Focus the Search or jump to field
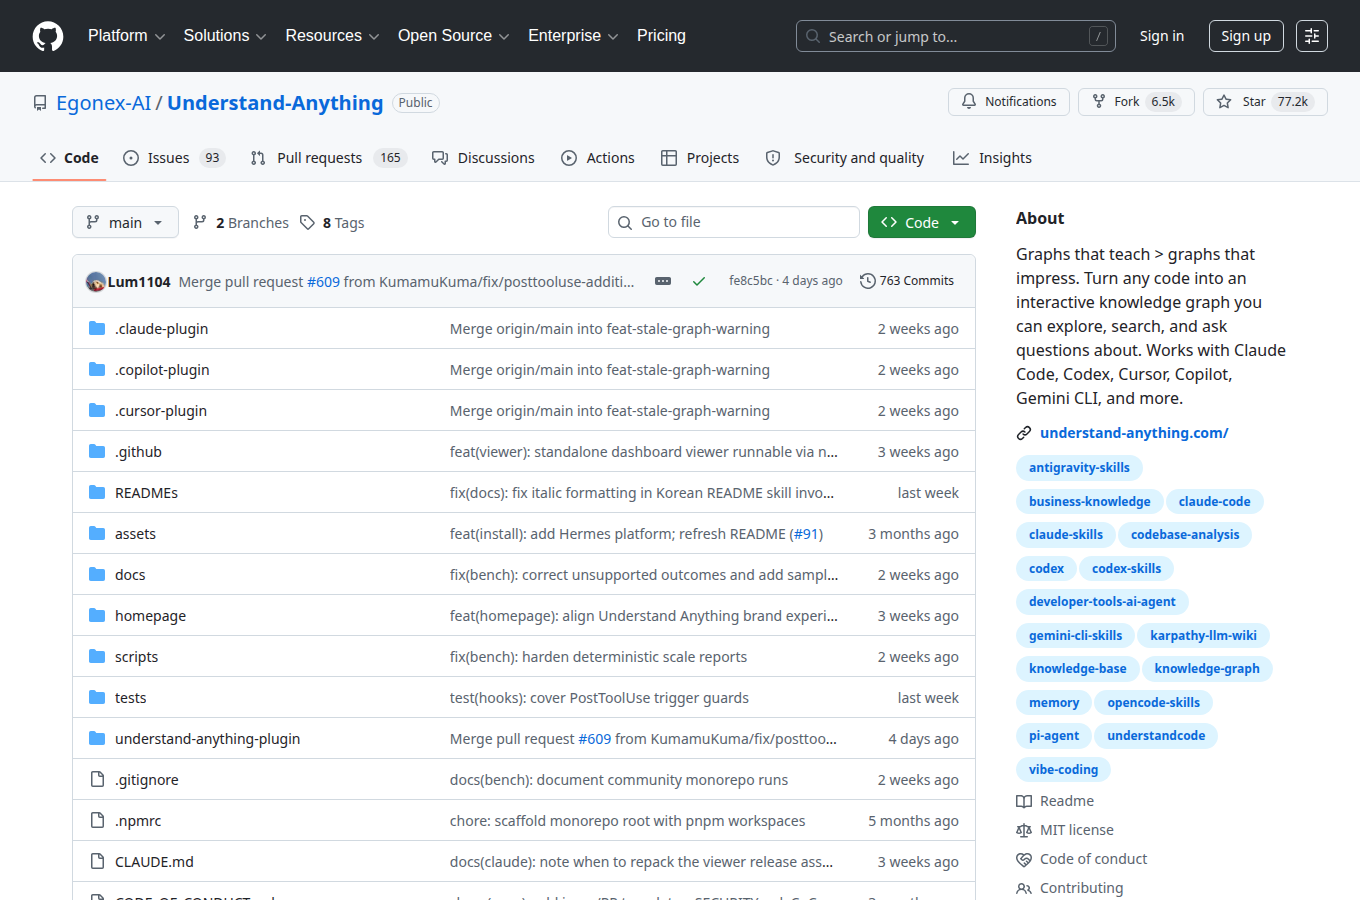The image size is (1360, 900). tap(956, 36)
